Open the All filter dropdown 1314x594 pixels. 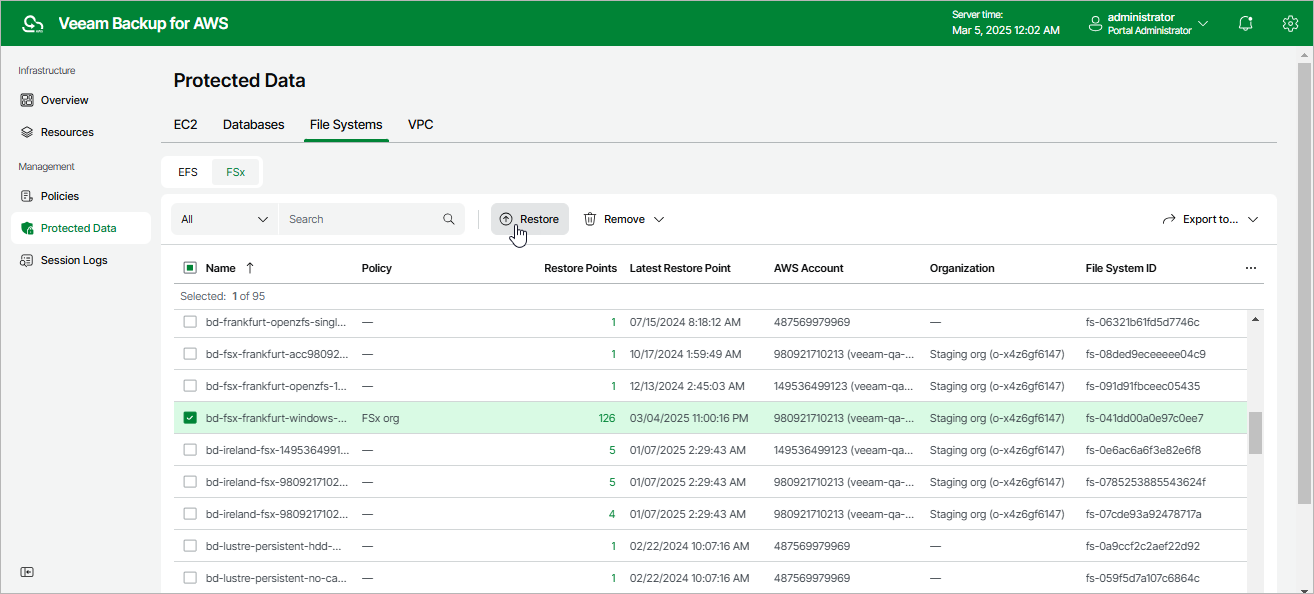[223, 218]
